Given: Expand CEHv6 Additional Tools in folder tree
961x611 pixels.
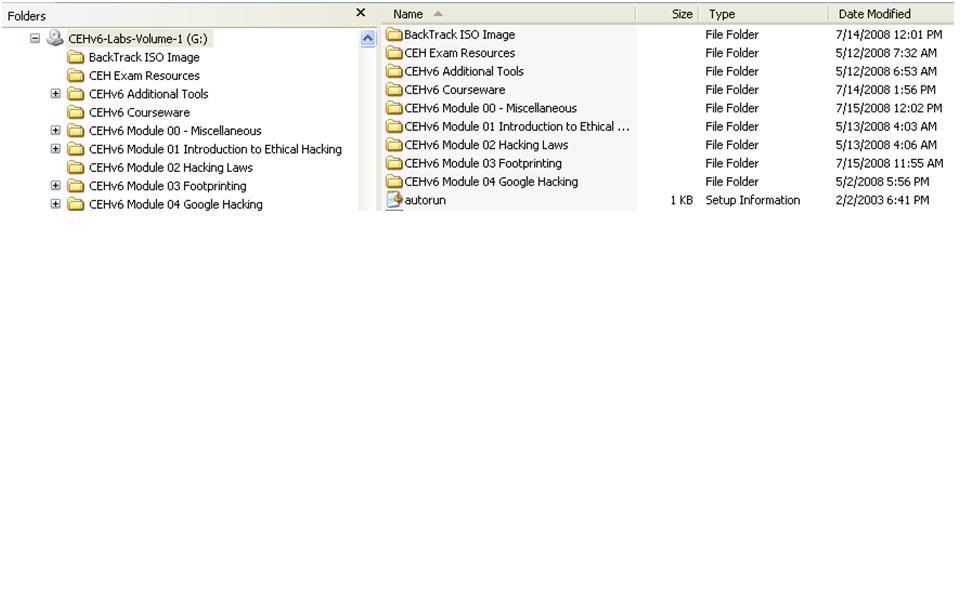Looking at the screenshot, I should 56,94.
